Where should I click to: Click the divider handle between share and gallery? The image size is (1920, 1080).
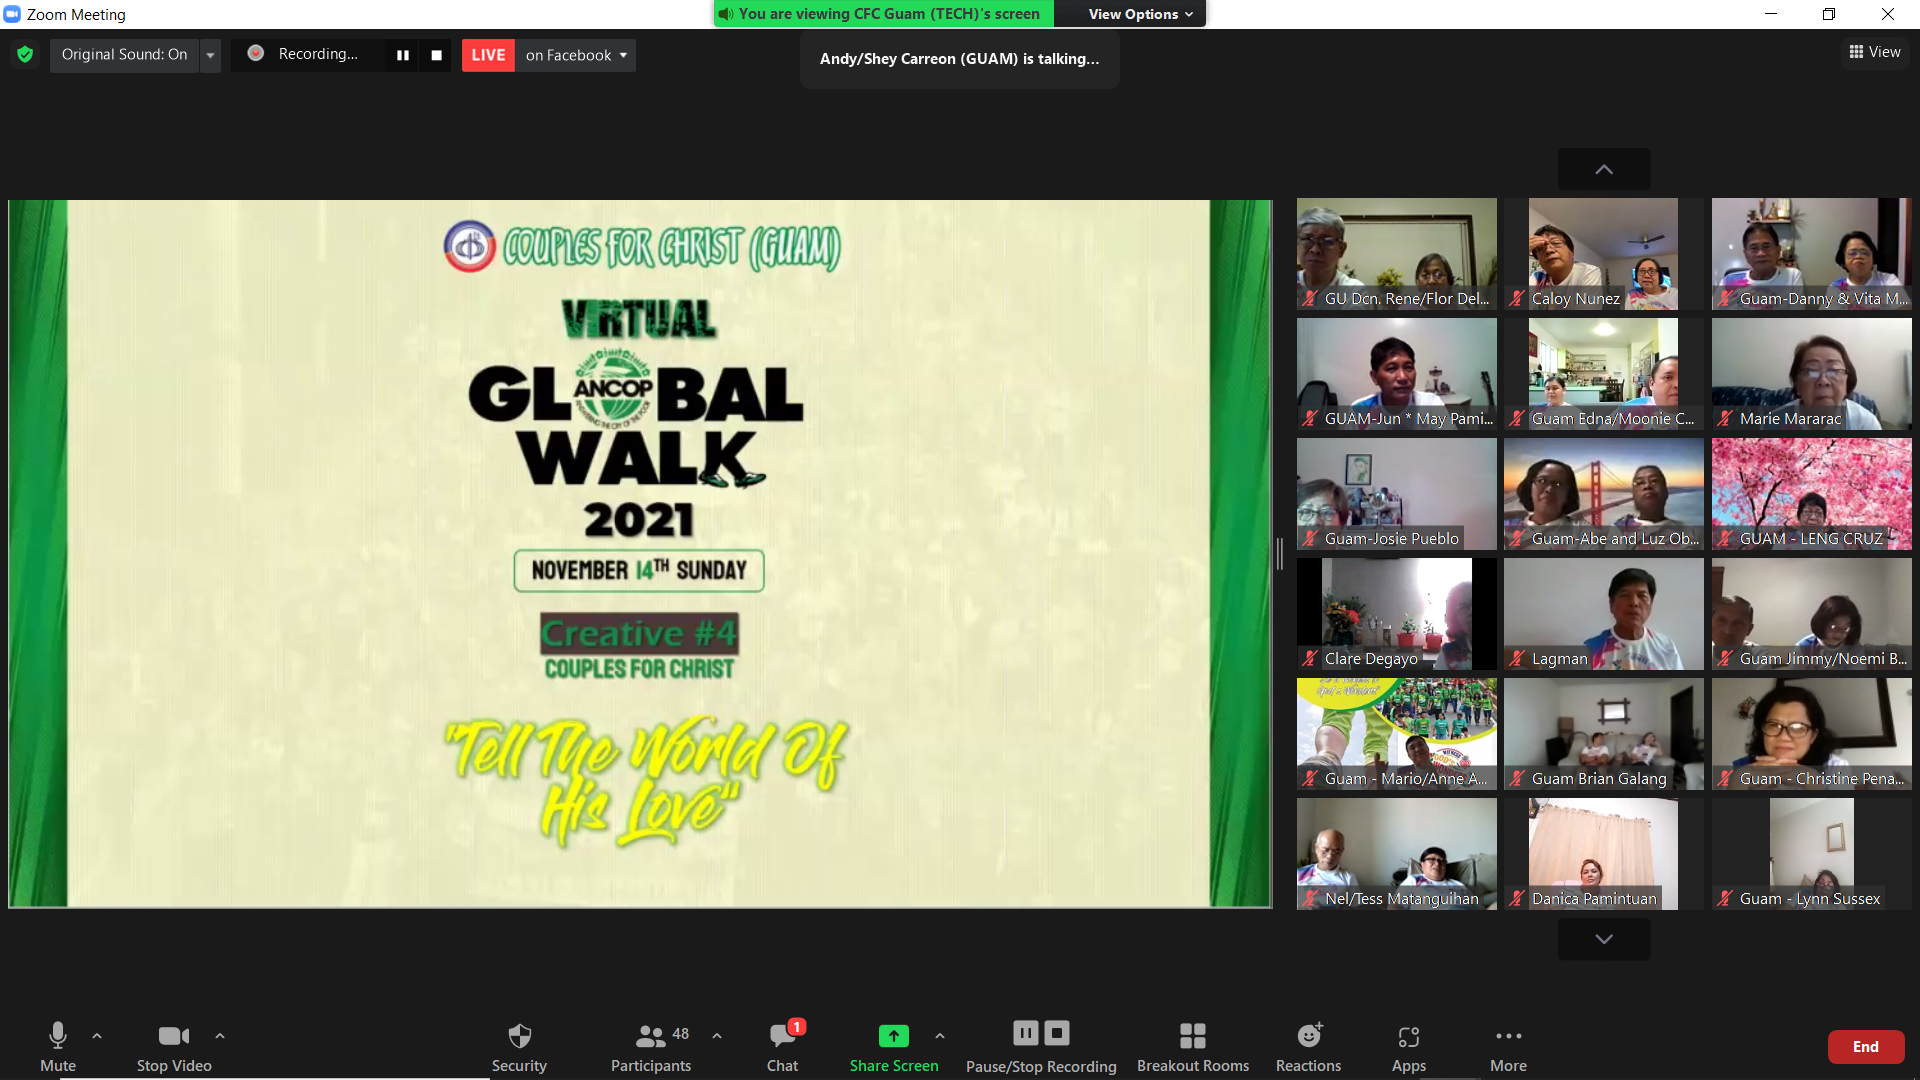point(1280,553)
